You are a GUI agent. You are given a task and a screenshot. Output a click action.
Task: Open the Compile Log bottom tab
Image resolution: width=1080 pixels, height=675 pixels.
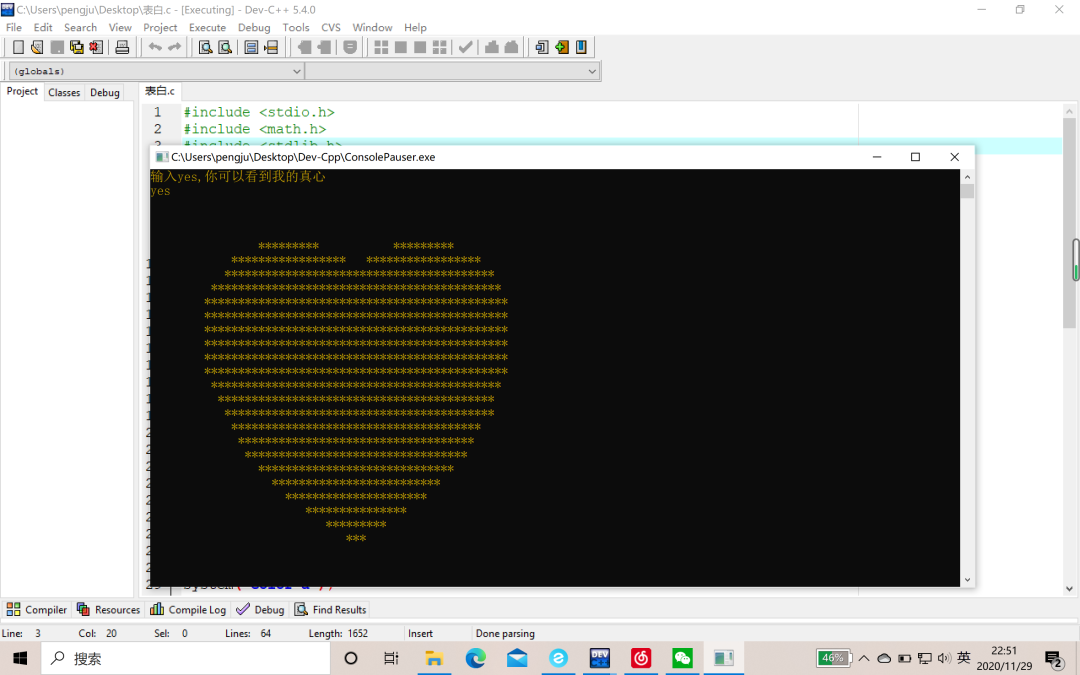[188, 610]
